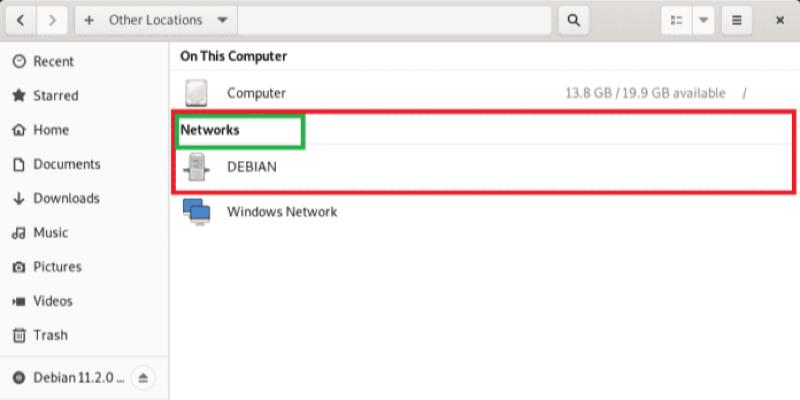
Task: Click the back navigation arrow
Action: (21, 20)
